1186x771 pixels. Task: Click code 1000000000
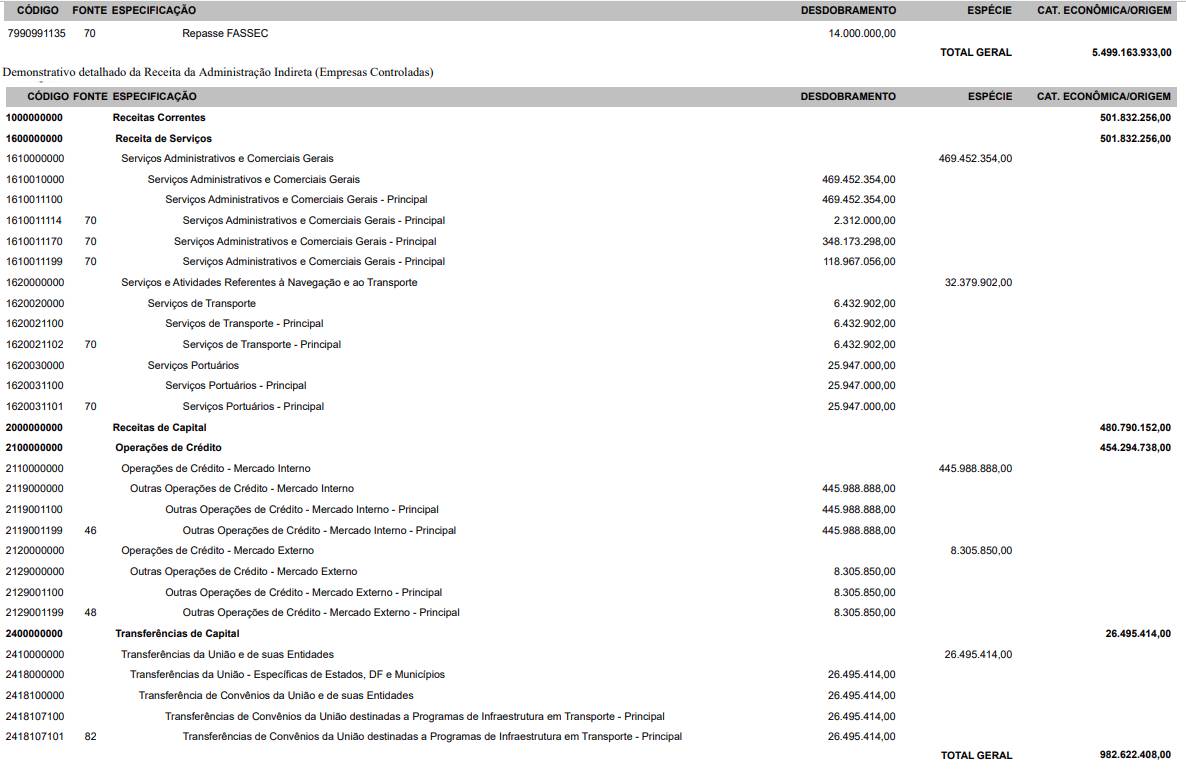[34, 117]
